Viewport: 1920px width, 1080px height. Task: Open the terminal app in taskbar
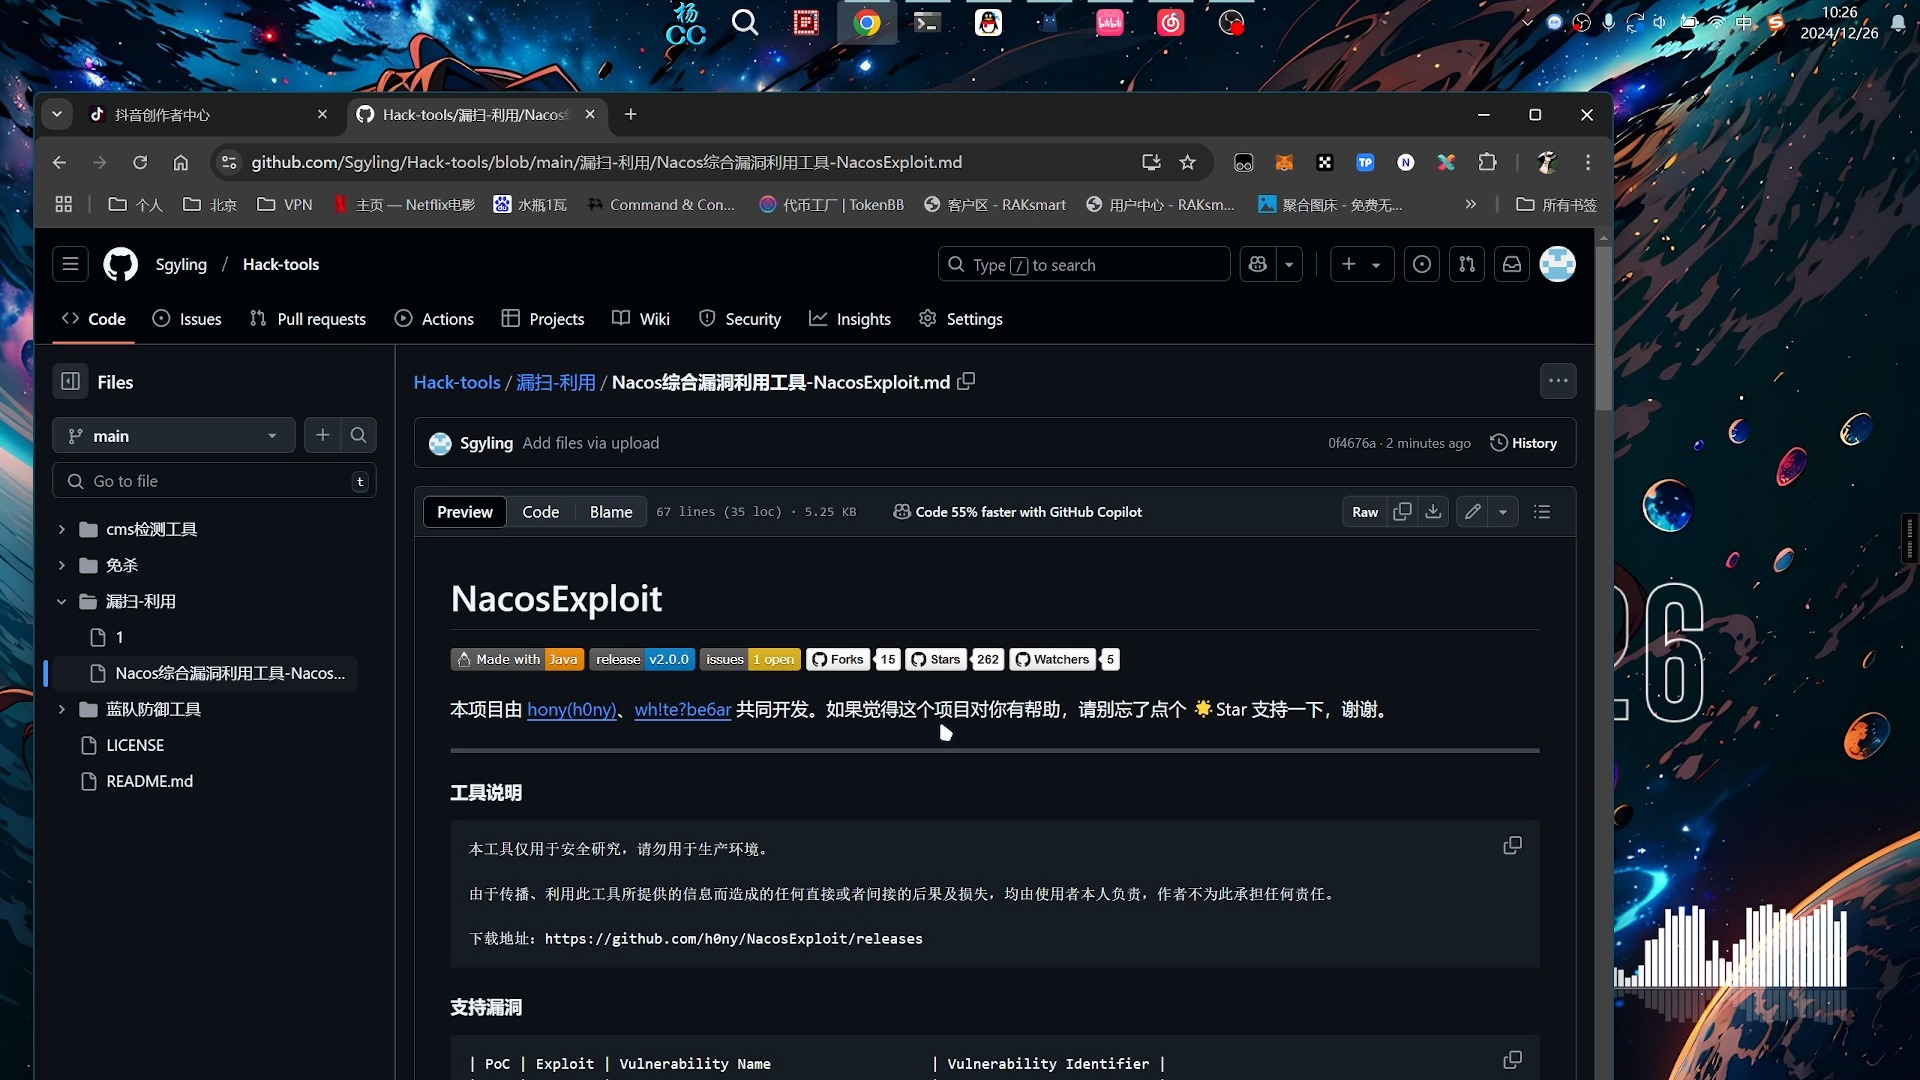(927, 22)
